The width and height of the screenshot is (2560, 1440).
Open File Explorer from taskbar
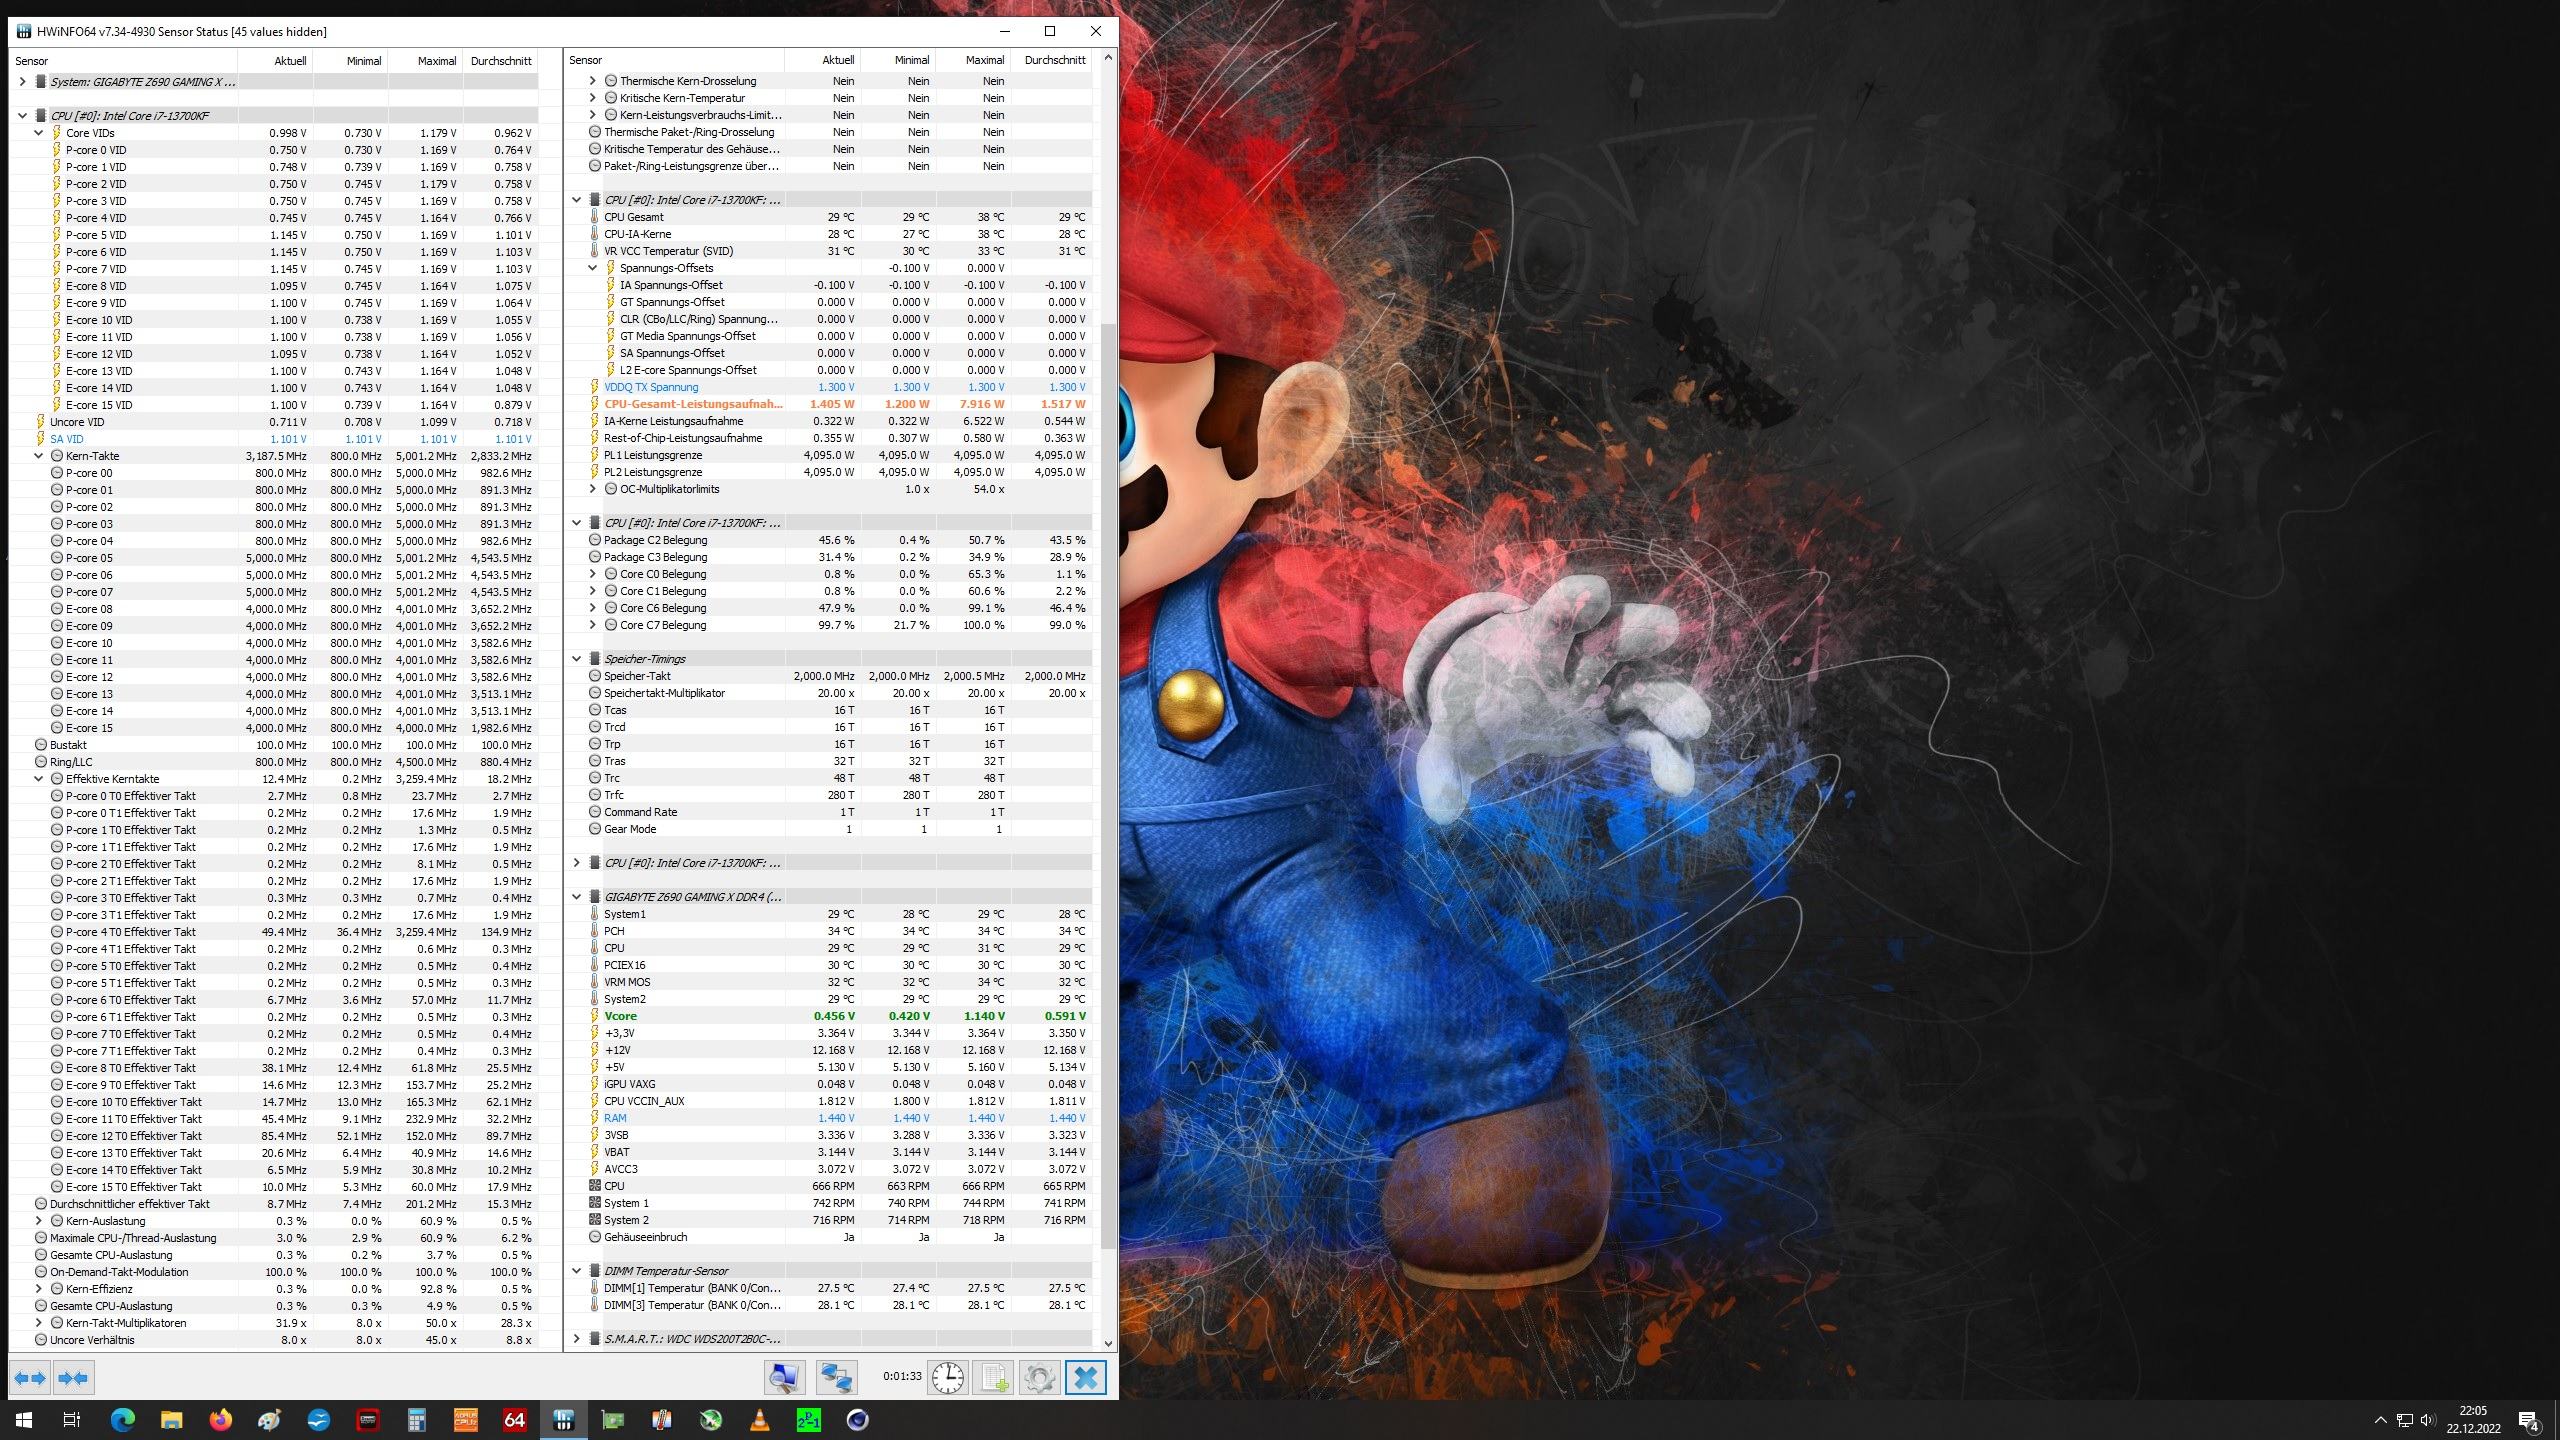click(171, 1420)
